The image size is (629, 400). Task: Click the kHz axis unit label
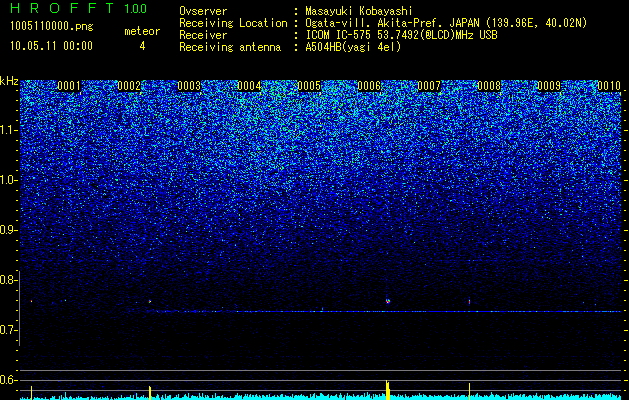(9, 81)
